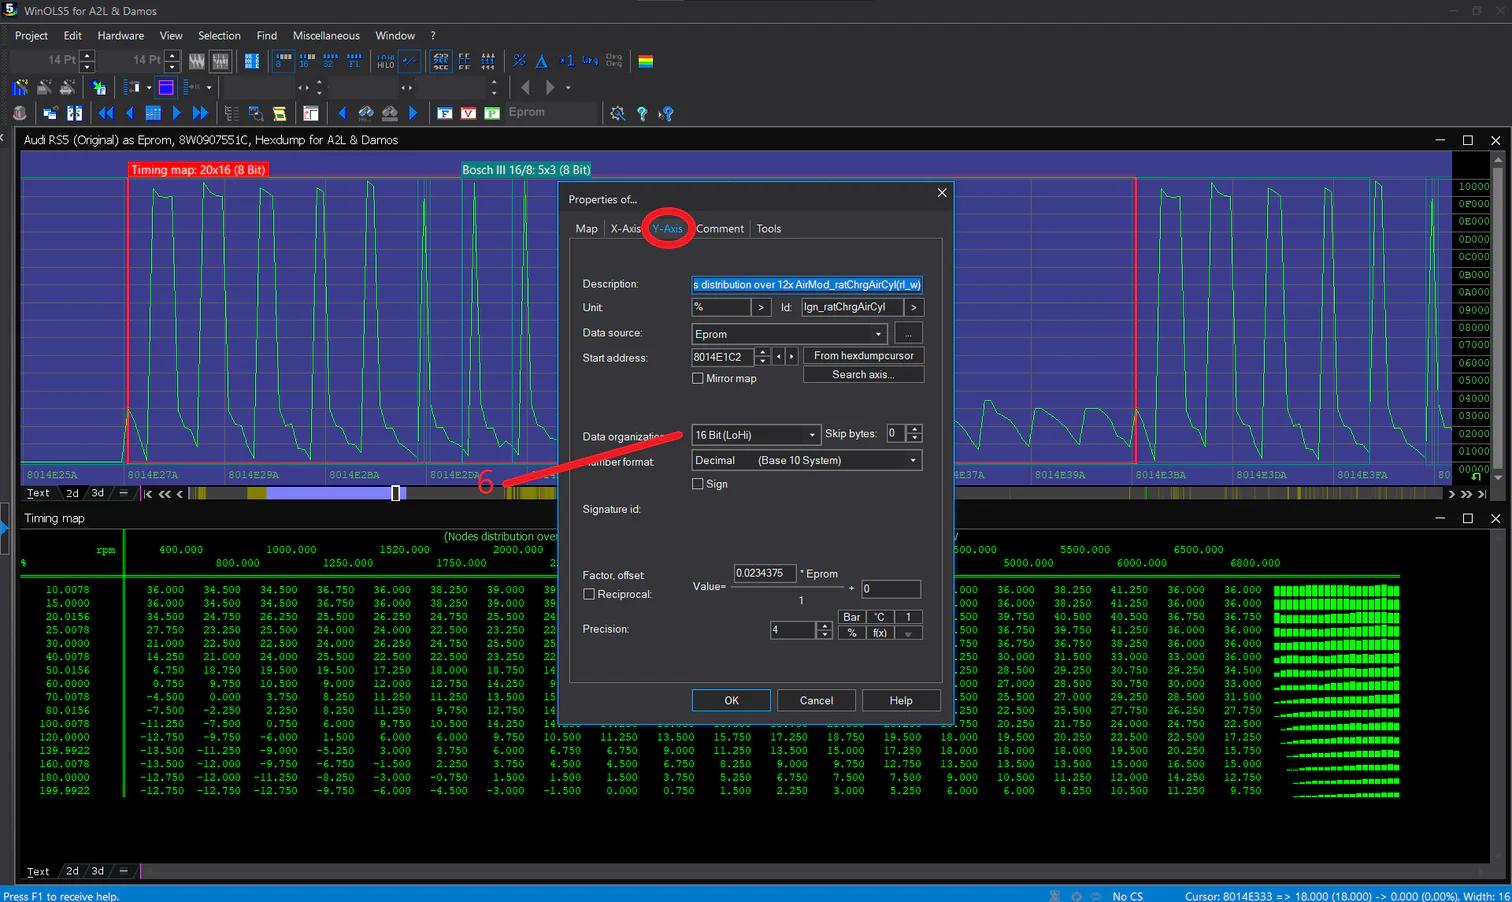Enable the Sign checkbox
Viewport: 1512px width, 902px height.
698,483
